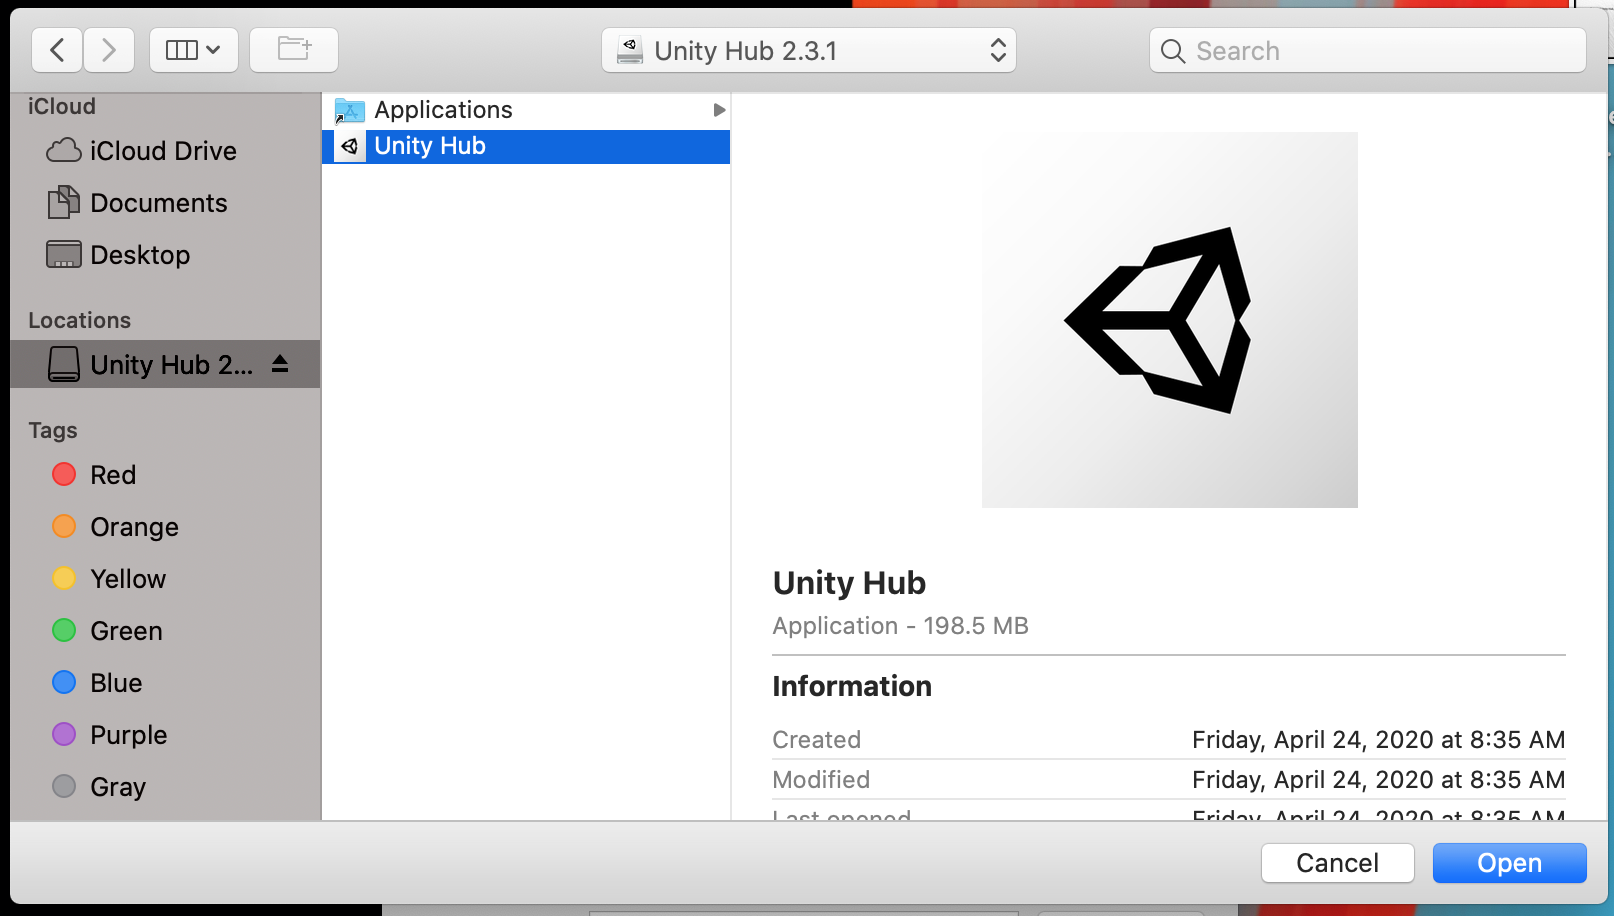Choose the Gray tag

(99, 787)
